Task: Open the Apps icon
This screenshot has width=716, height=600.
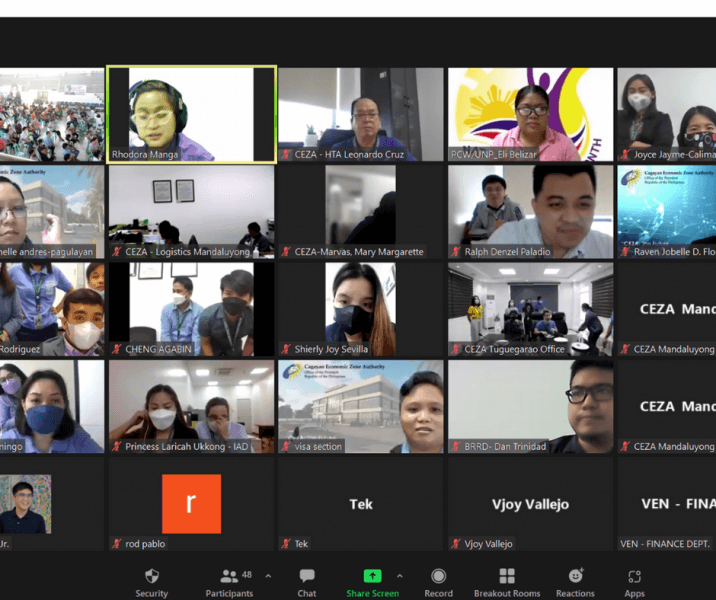Action: click(x=634, y=576)
